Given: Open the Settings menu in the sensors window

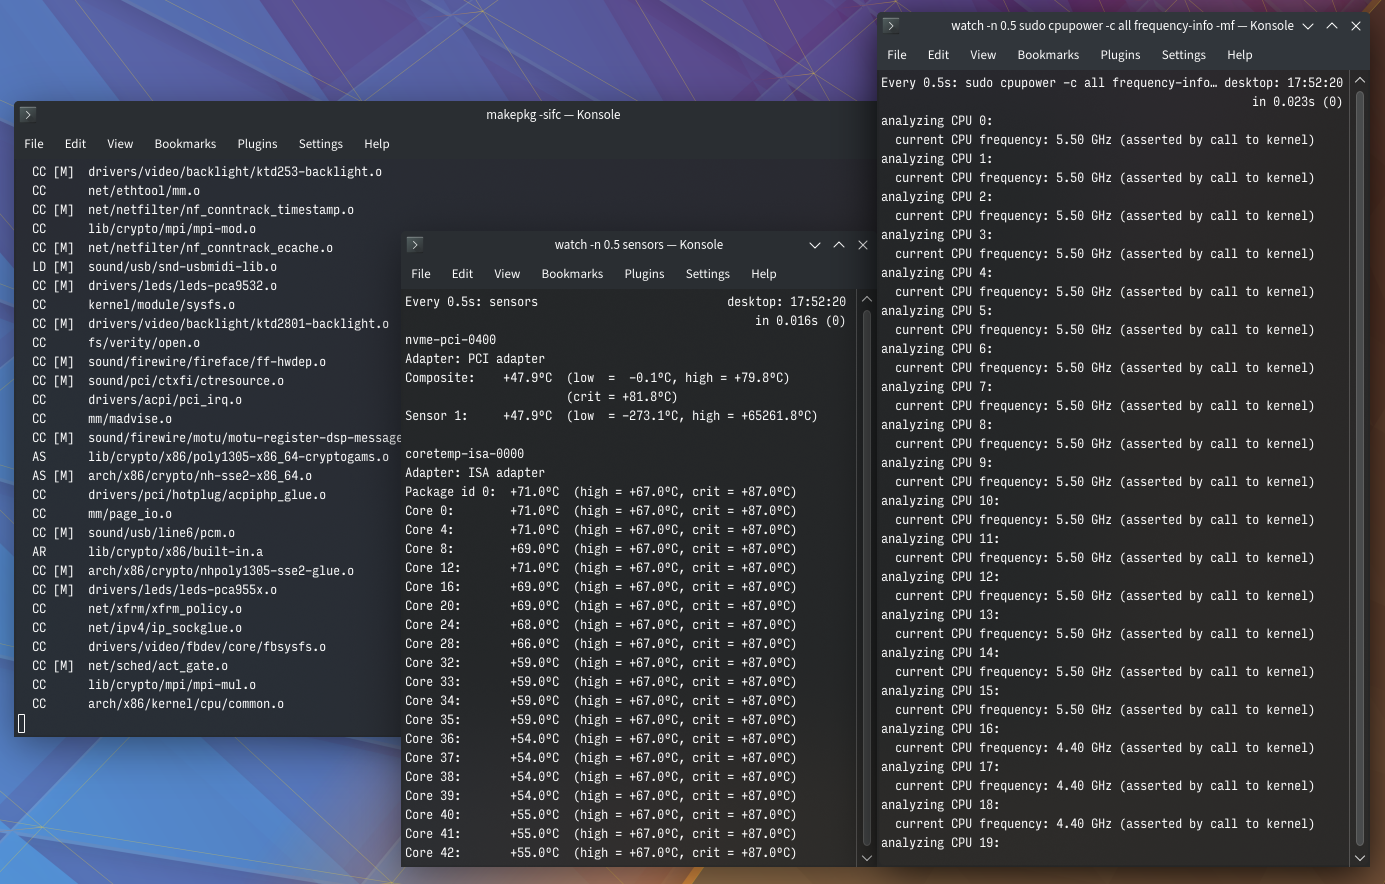Looking at the screenshot, I should [707, 274].
